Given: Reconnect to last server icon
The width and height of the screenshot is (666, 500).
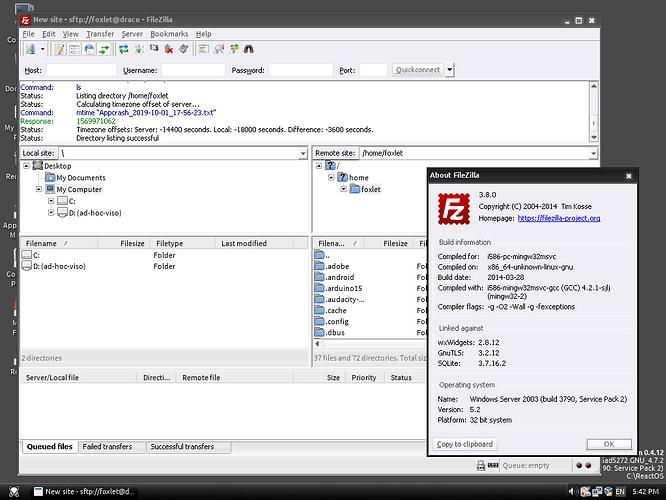Looking at the screenshot, I should [183, 49].
